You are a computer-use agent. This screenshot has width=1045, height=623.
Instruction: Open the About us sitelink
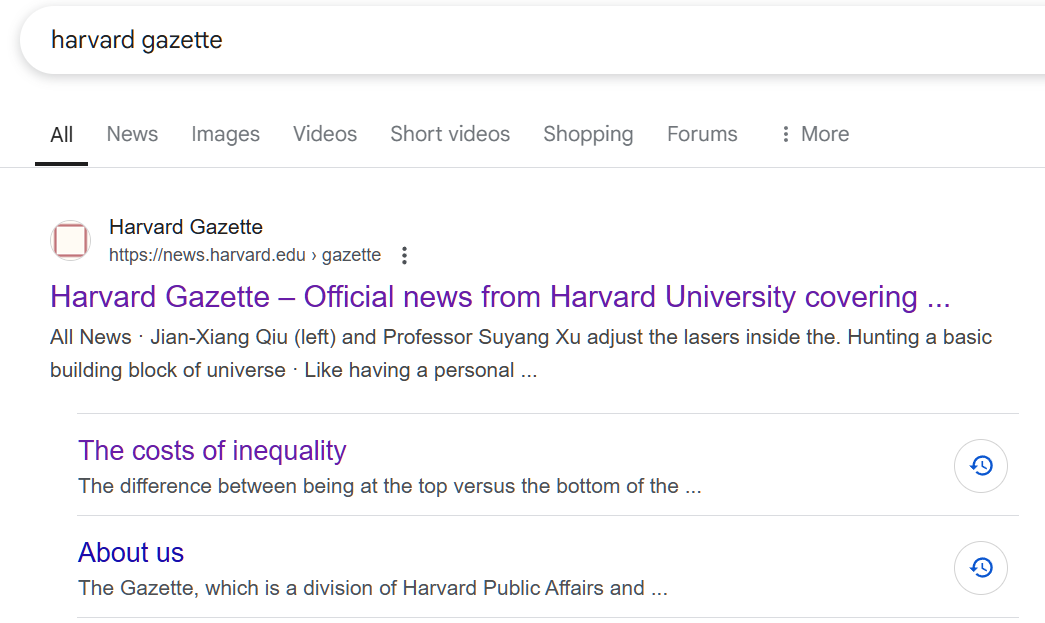pos(131,553)
